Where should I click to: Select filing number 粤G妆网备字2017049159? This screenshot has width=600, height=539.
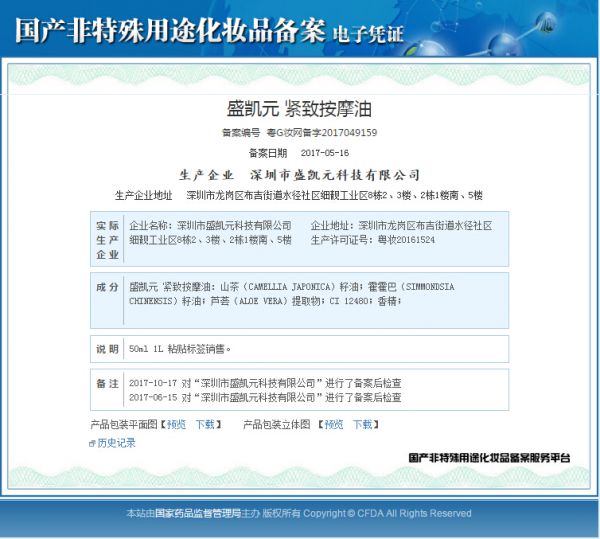tap(322, 133)
